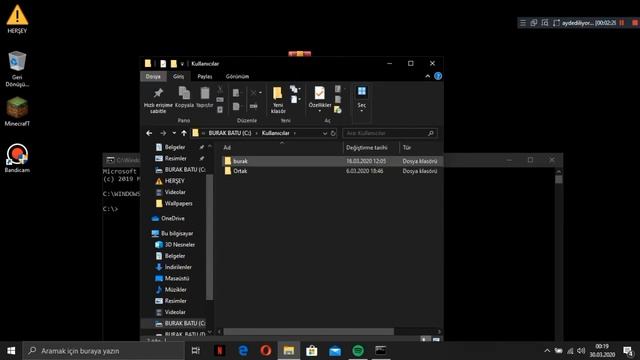This screenshot has width=640, height=360.
Task: Go up one folder level arrow
Action: coord(184,133)
